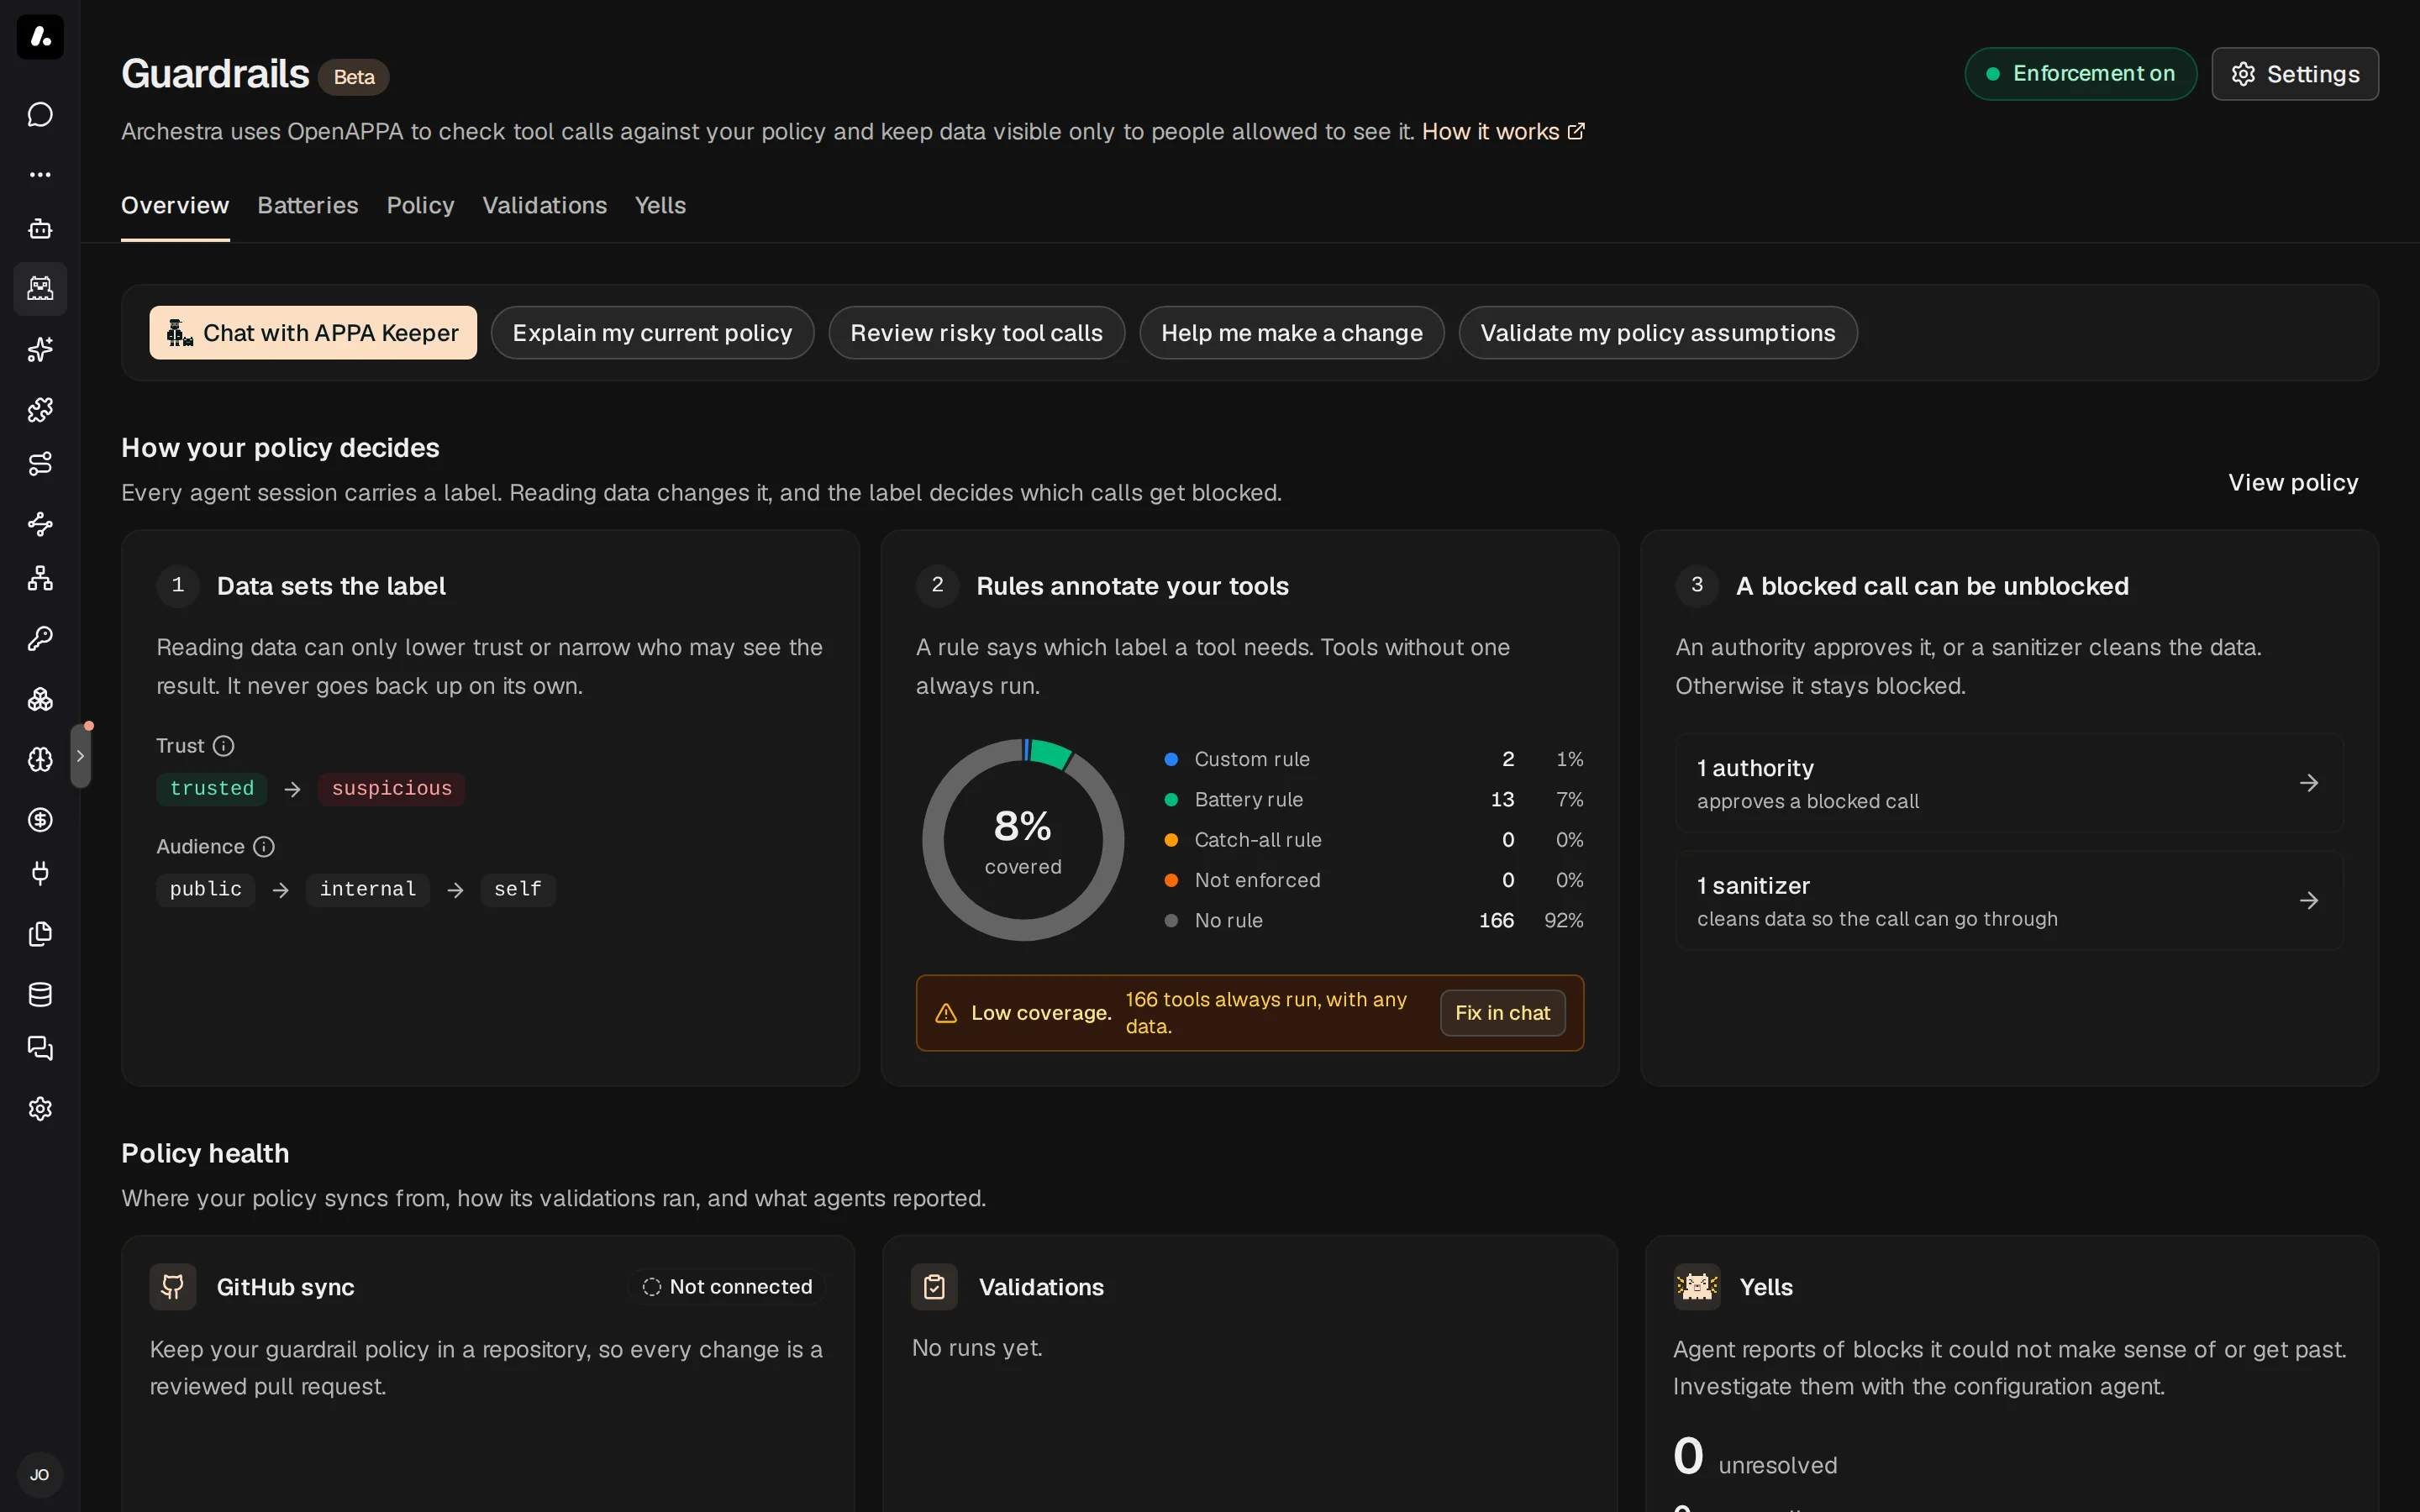Click the Audience info icon

click(264, 847)
